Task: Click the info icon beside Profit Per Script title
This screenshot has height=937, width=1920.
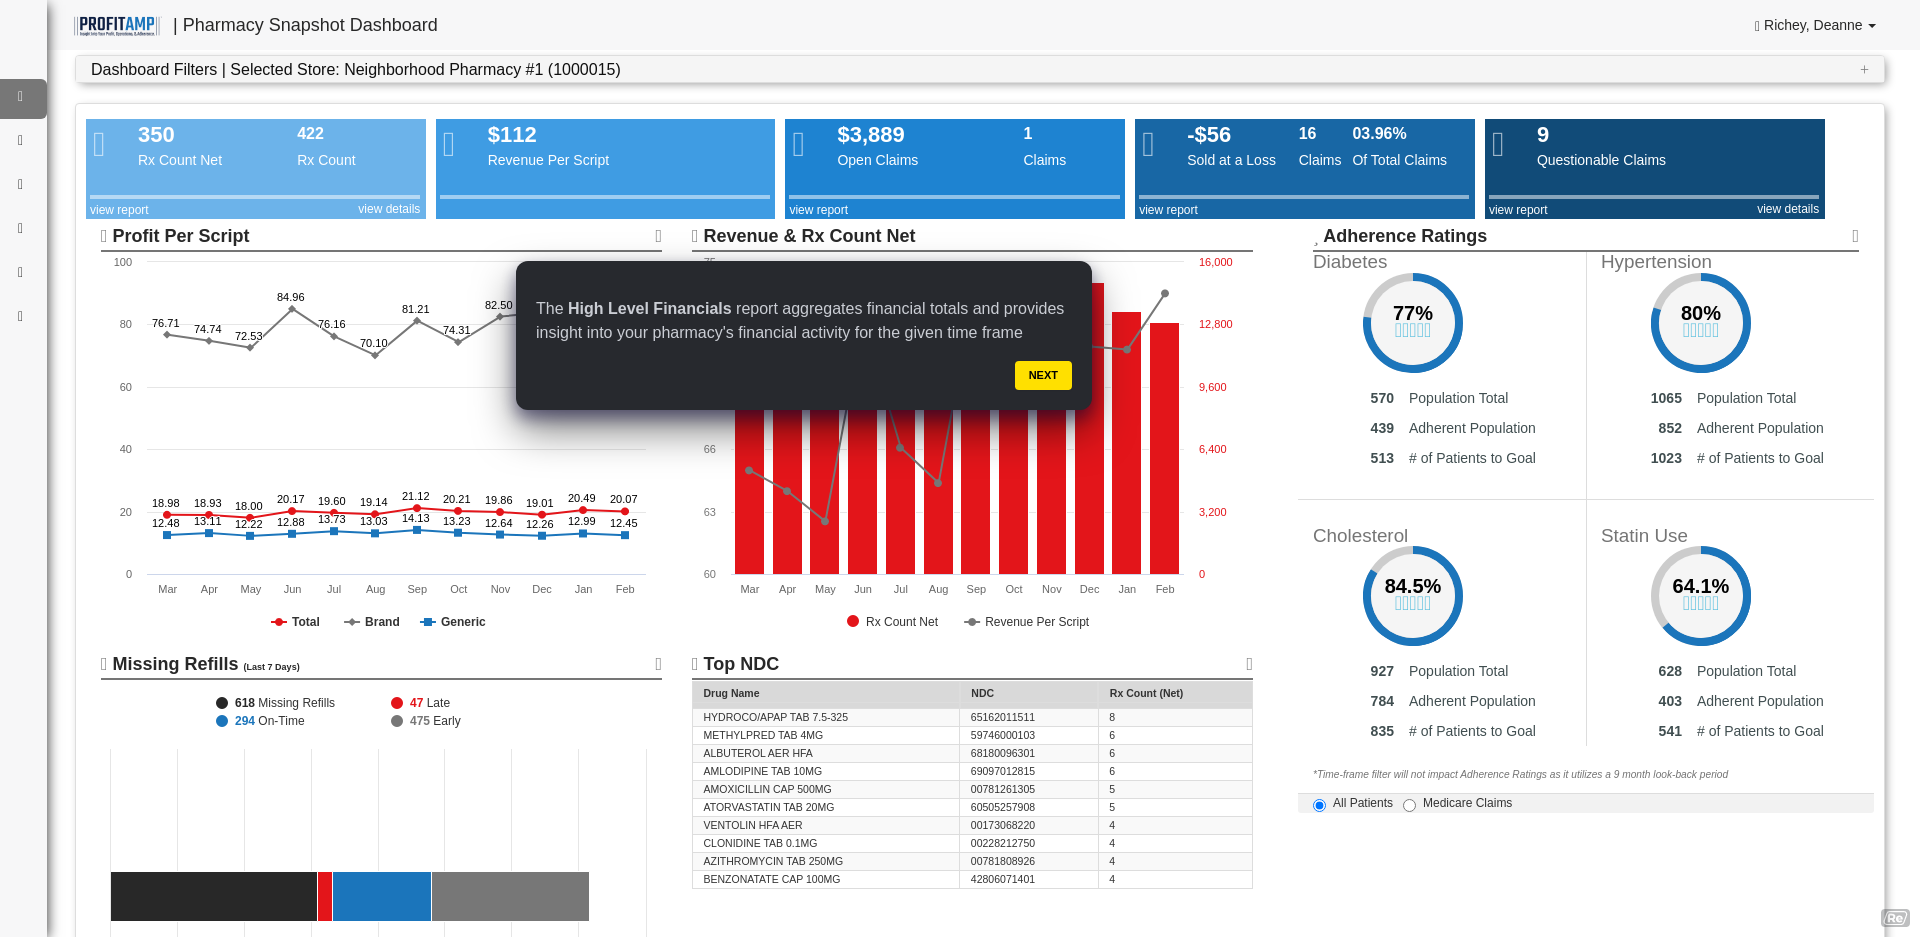Action: [x=103, y=236]
